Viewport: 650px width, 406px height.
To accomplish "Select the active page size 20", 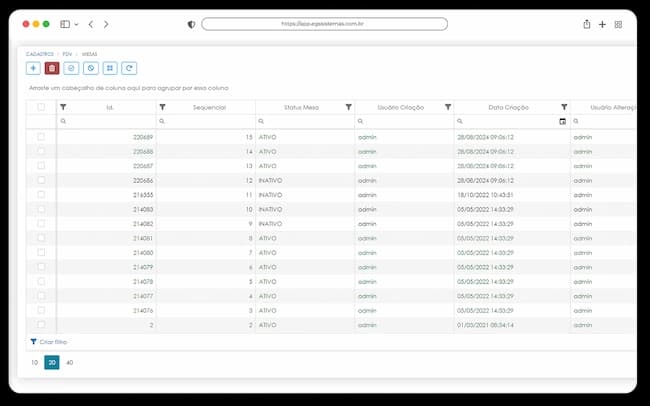I will 52,362.
